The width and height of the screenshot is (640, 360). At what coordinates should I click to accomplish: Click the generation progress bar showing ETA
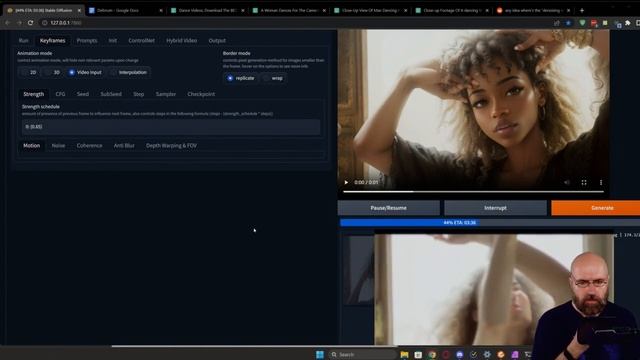[x=490, y=222]
